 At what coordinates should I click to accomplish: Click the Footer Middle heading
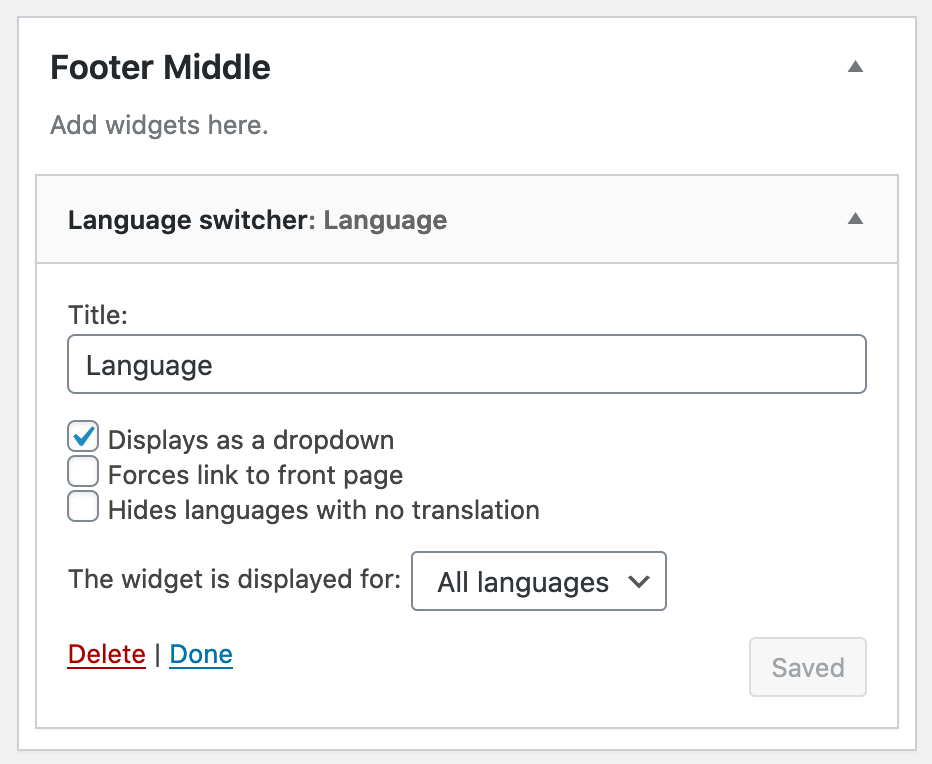(x=160, y=67)
